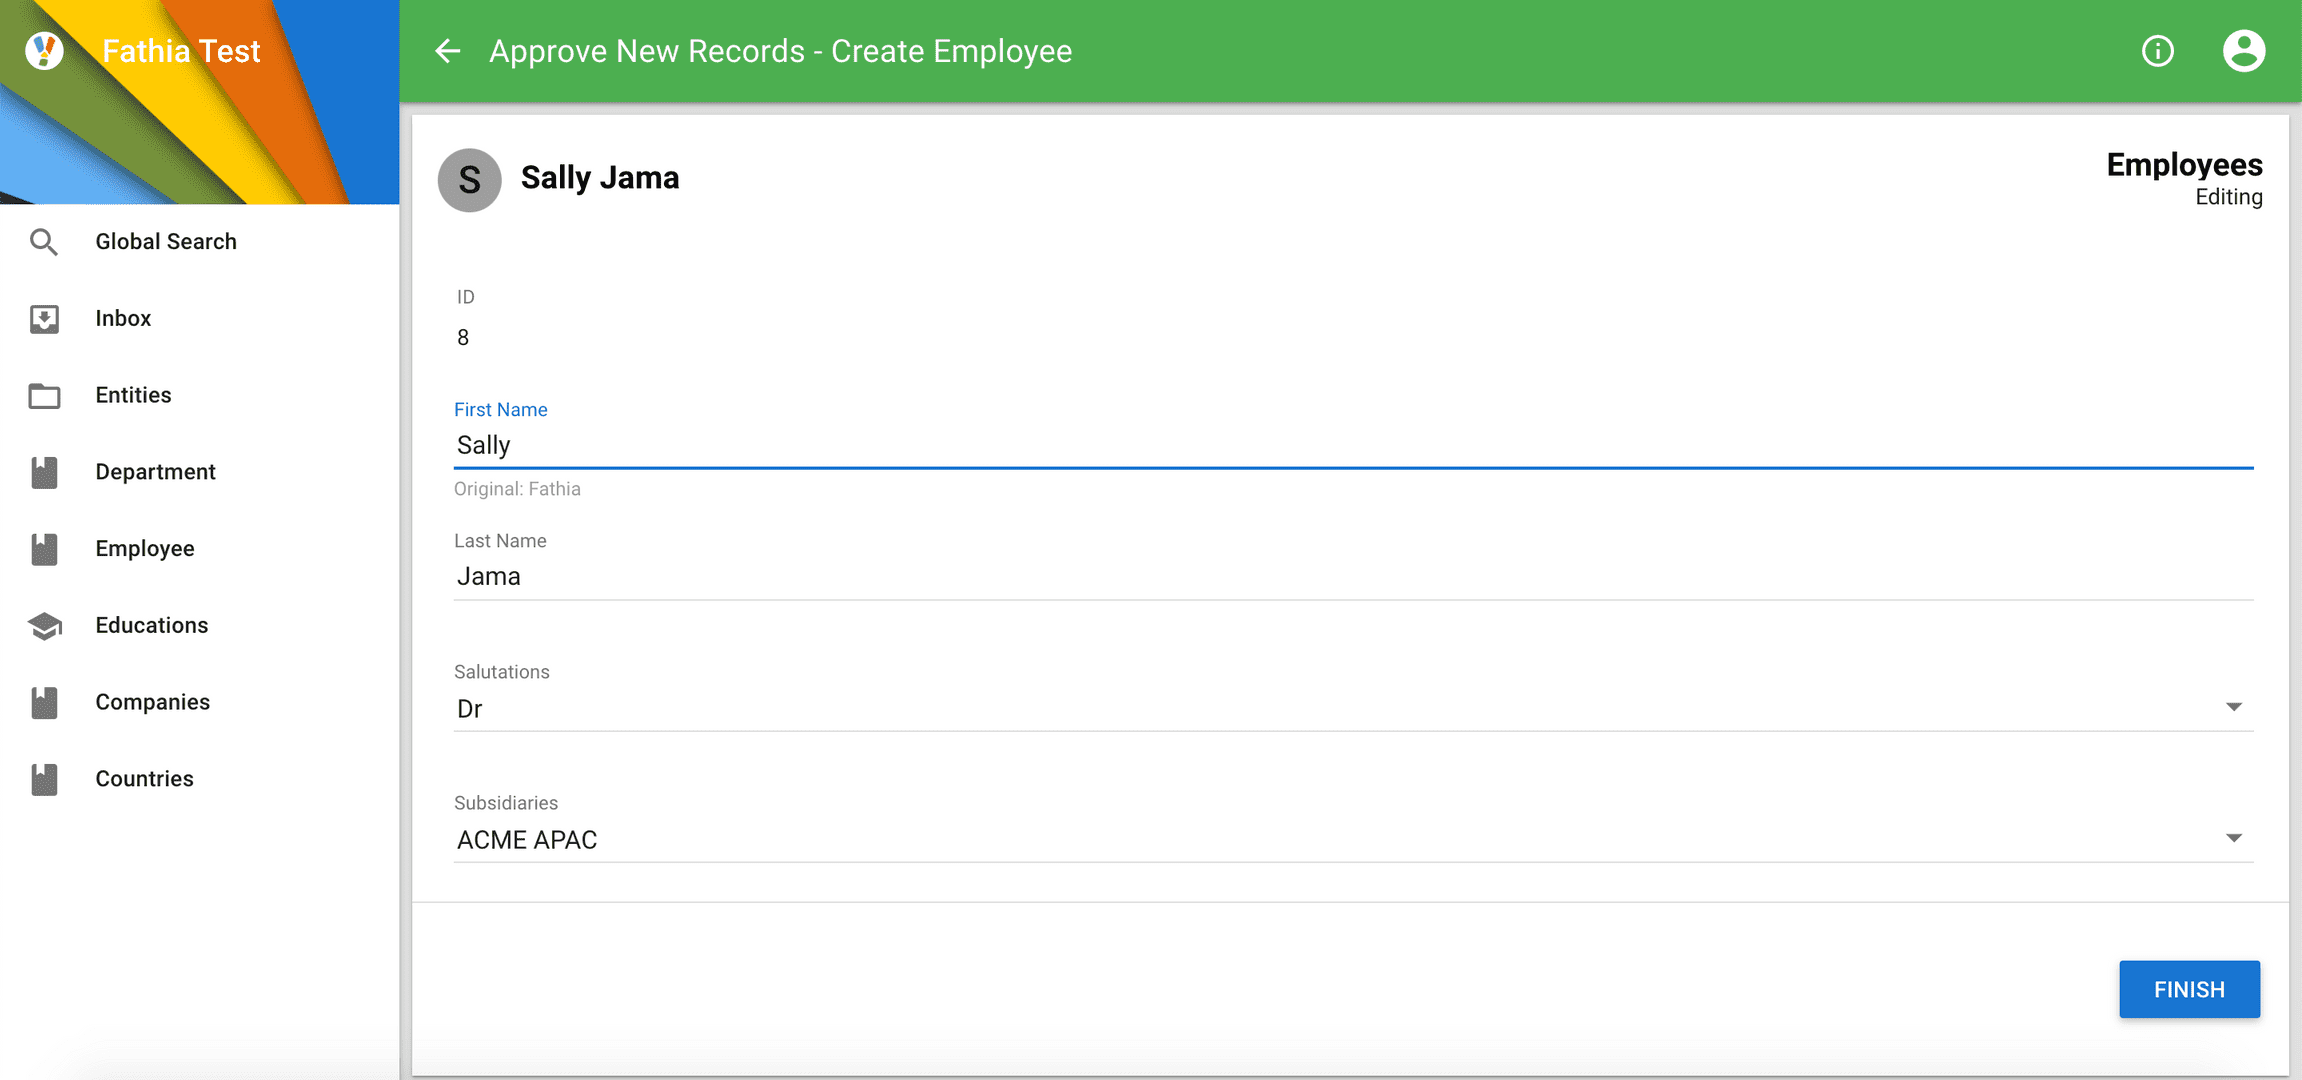Image resolution: width=2302 pixels, height=1080 pixels.
Task: Click the 'Original: Fathia' hint text
Action: pos(517,489)
